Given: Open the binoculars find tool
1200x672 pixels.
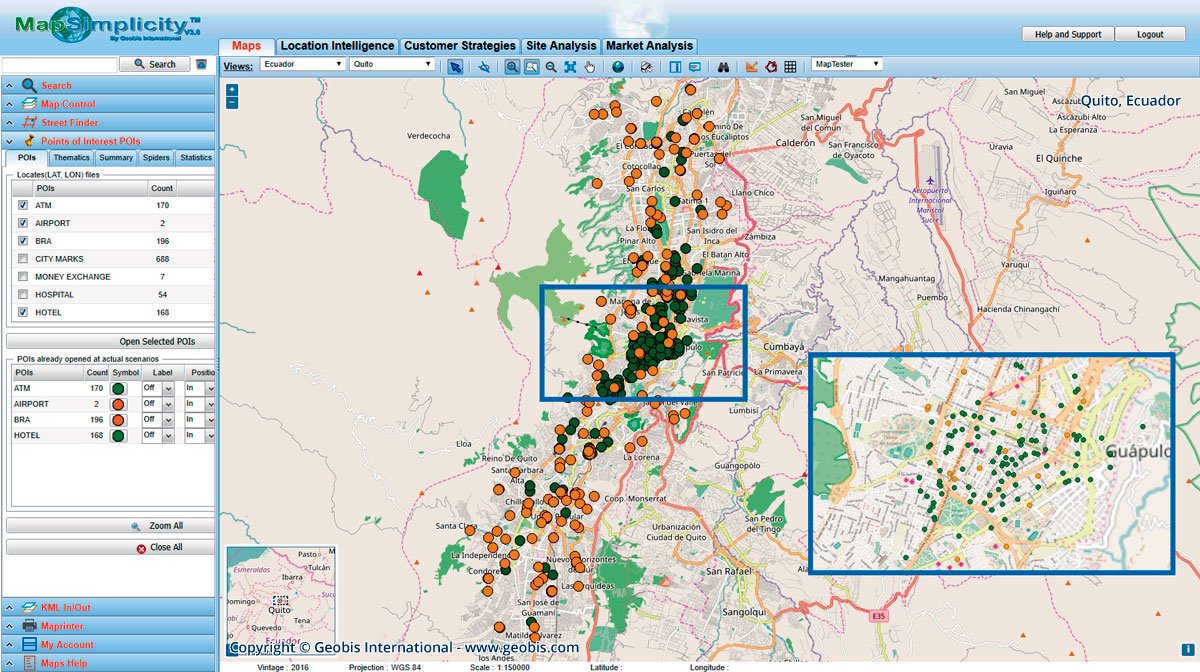Looking at the screenshot, I should pyautogui.click(x=723, y=66).
